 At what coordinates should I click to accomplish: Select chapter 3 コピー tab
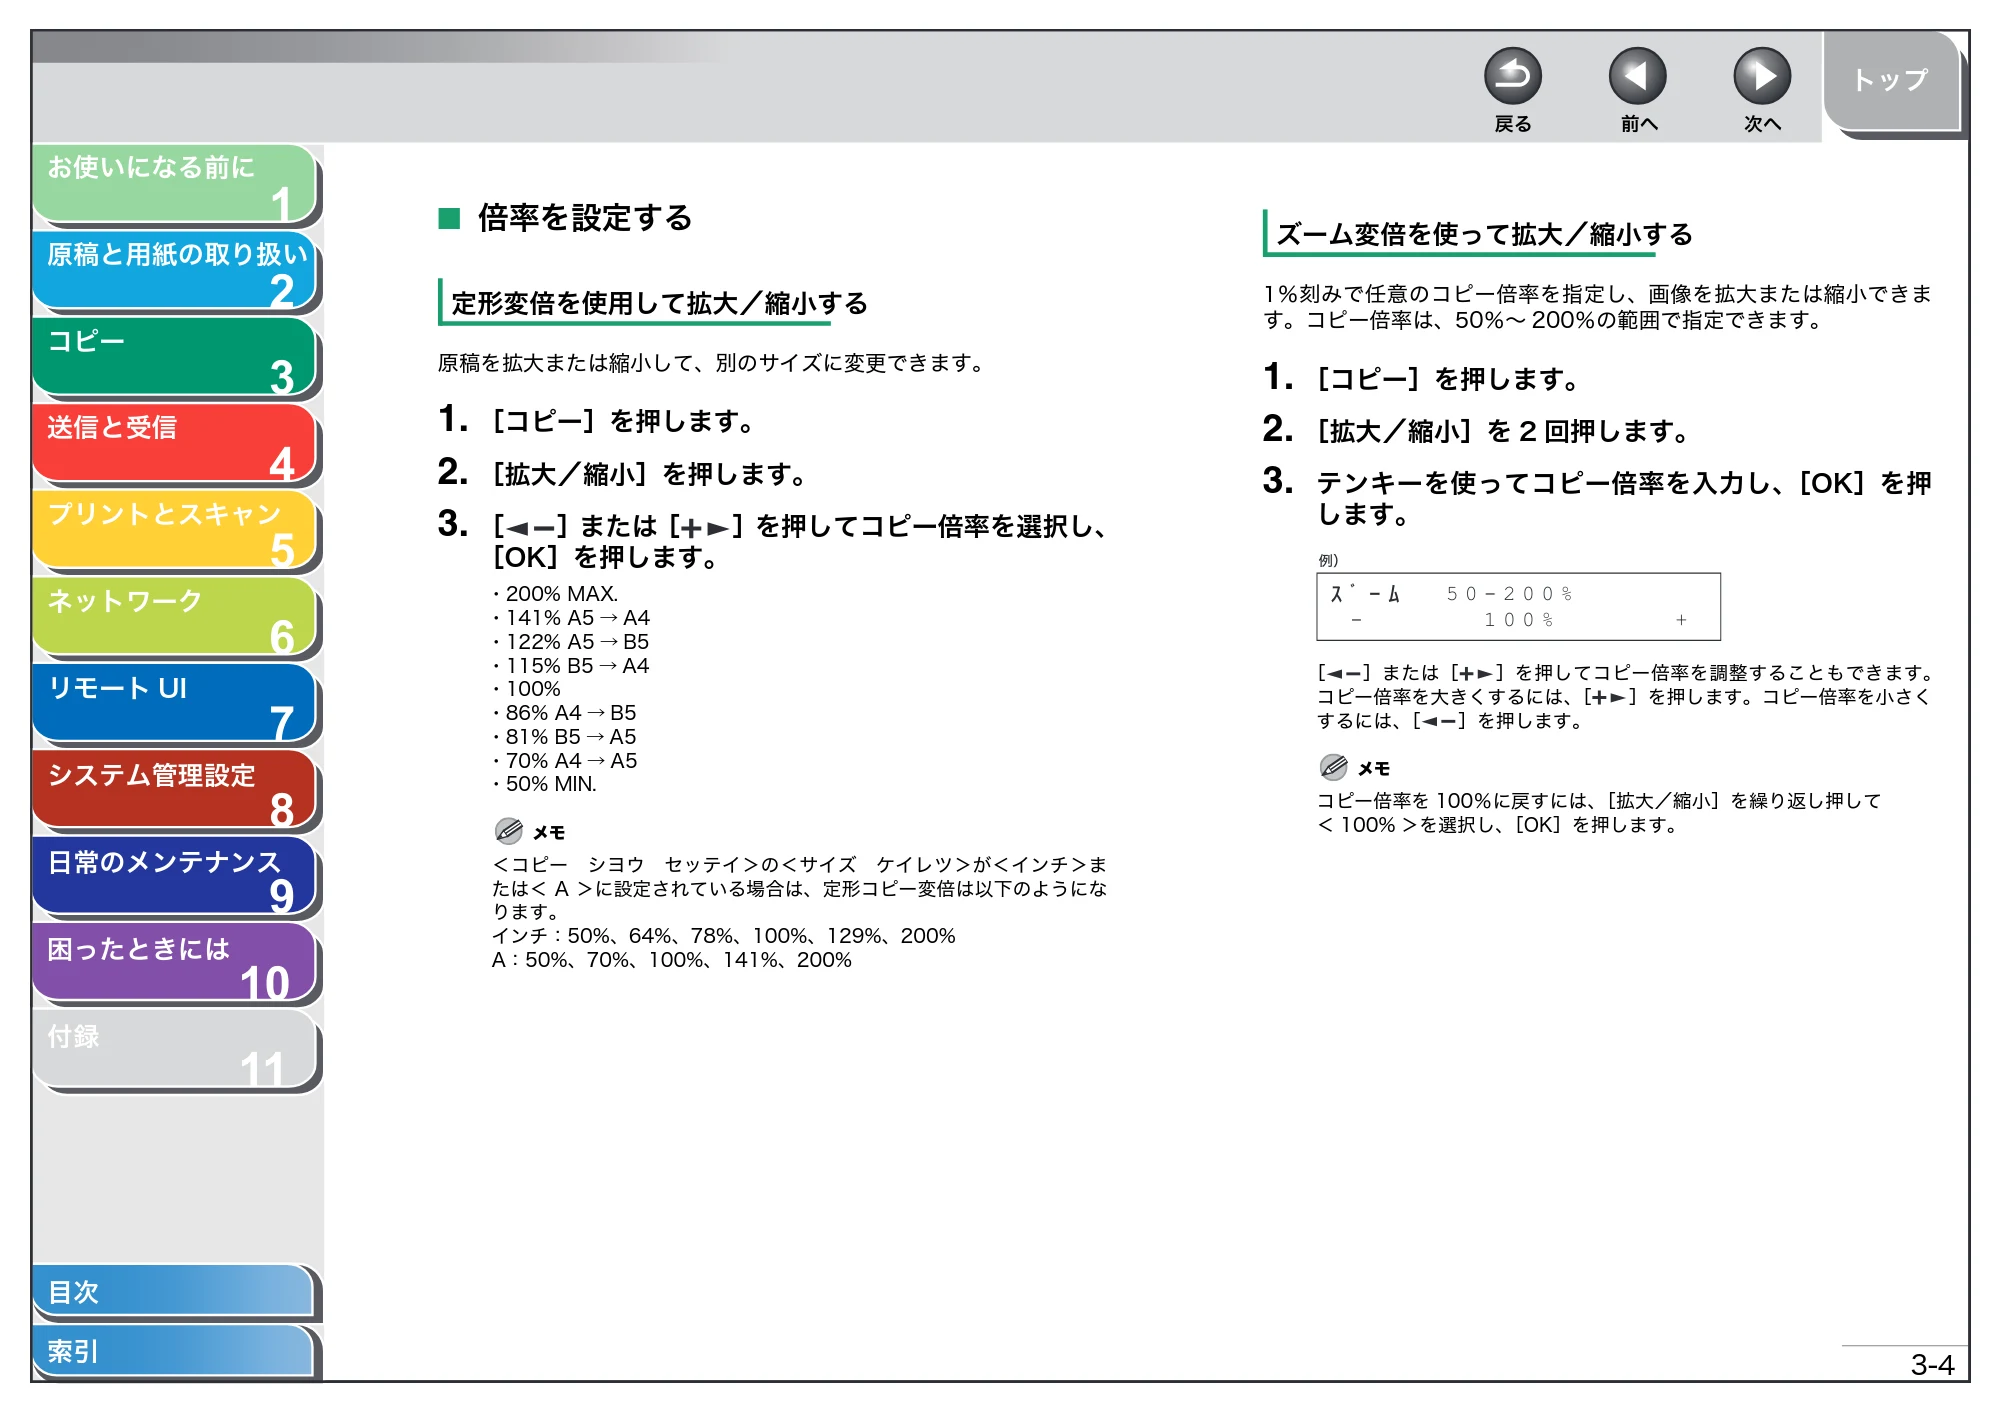tap(175, 357)
